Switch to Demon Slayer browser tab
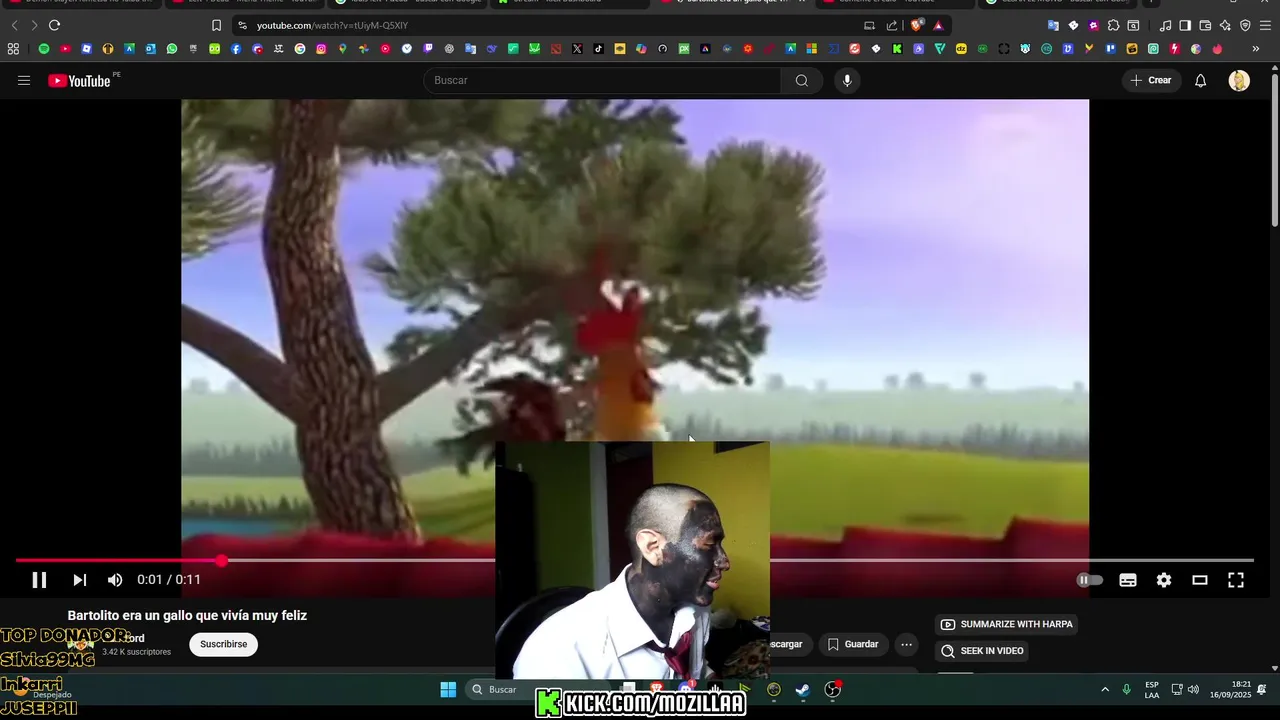The width and height of the screenshot is (1280, 720). [80, 3]
